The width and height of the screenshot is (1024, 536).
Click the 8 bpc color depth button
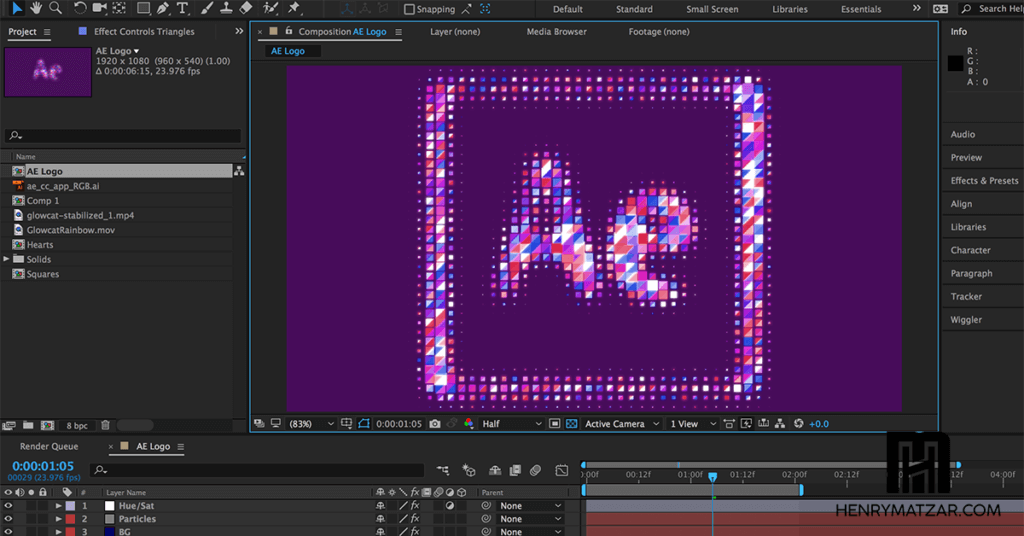point(76,425)
